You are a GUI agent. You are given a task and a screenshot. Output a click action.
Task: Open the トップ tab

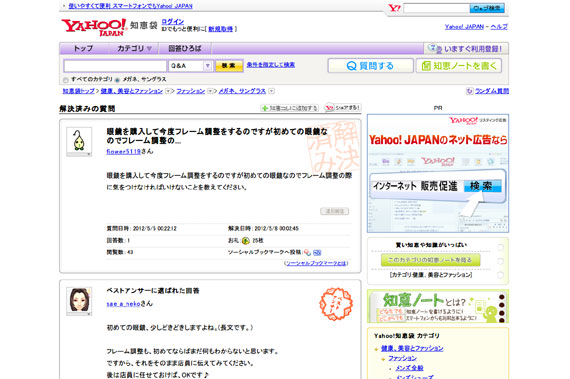pyautogui.click(x=83, y=49)
